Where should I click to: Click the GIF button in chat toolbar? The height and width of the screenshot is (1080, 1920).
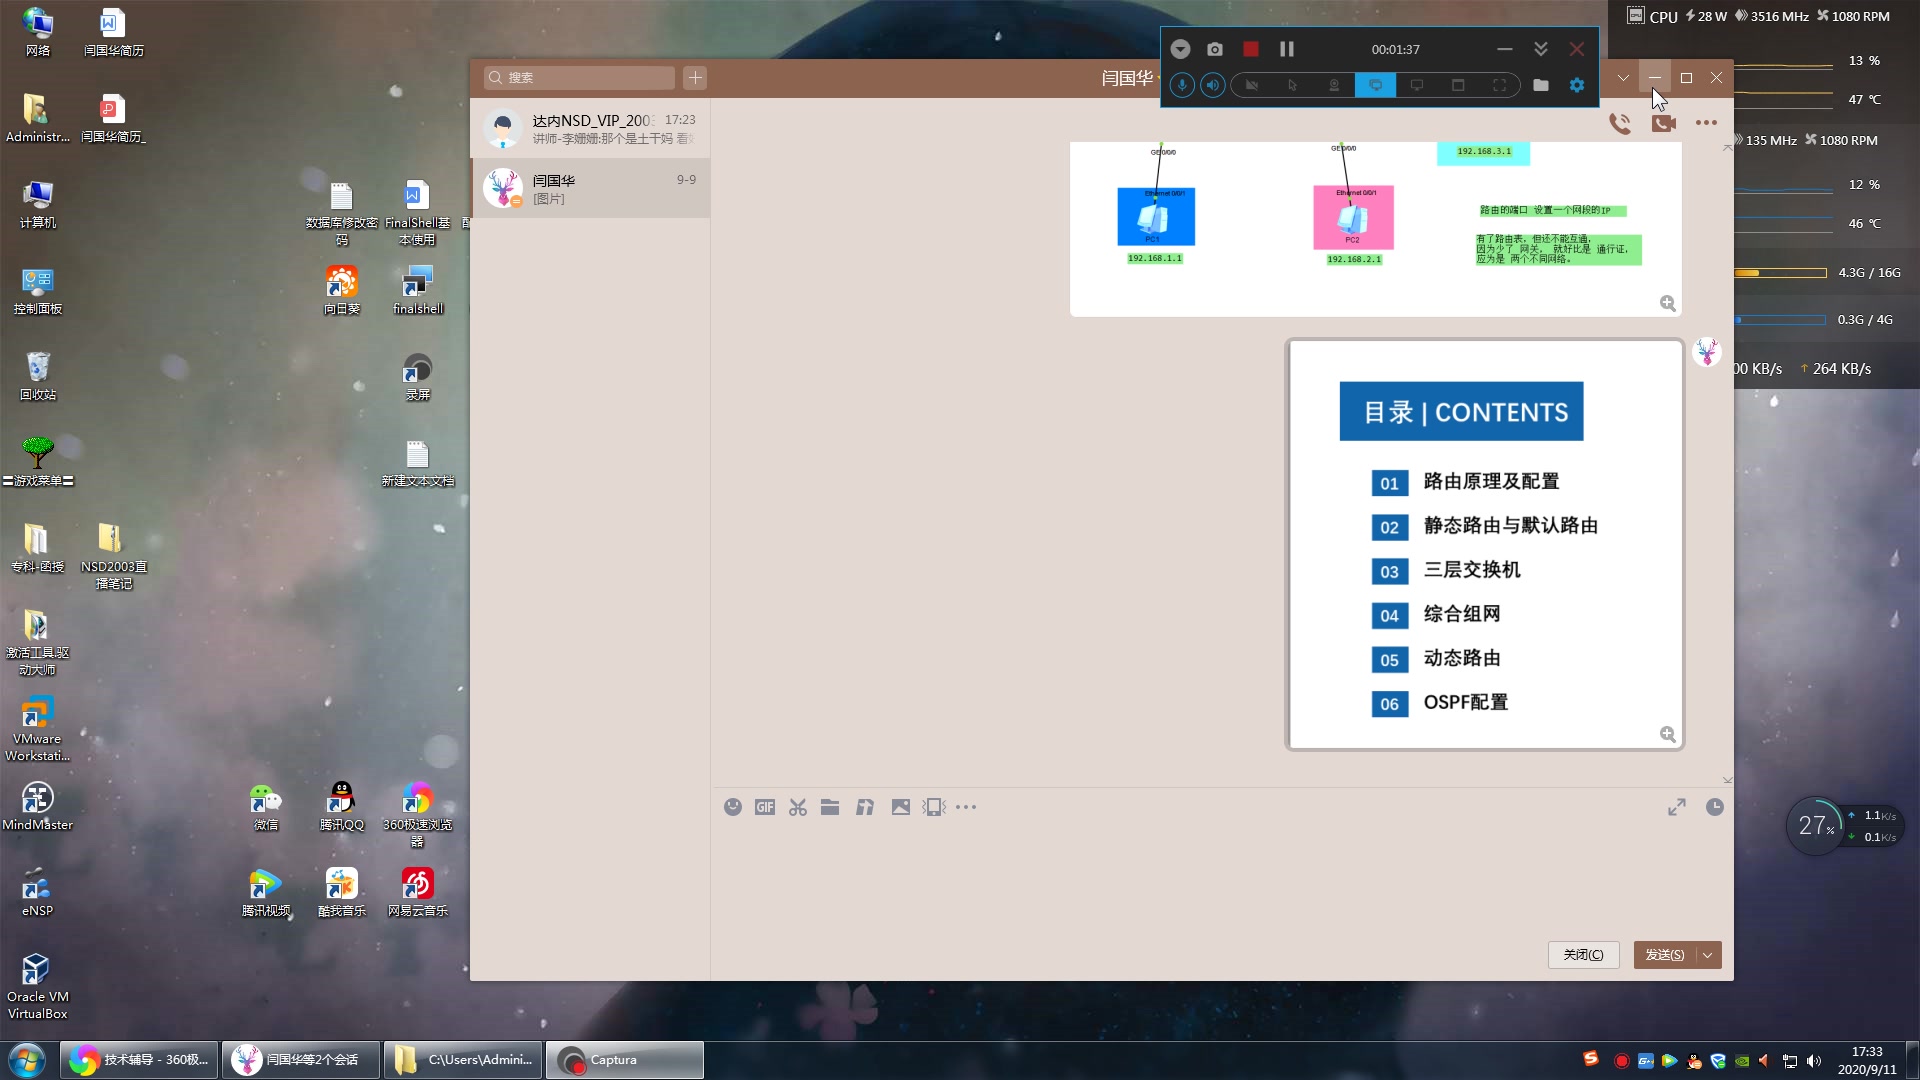click(765, 807)
